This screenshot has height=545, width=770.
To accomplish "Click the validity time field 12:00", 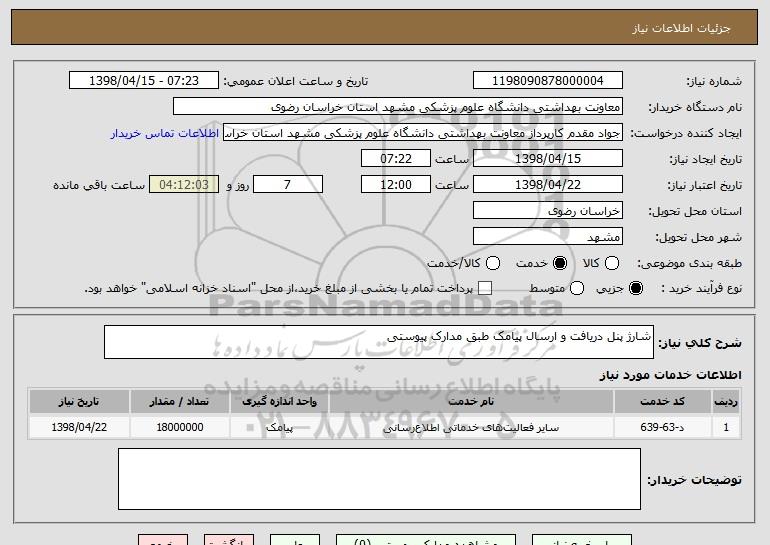I will tap(396, 185).
